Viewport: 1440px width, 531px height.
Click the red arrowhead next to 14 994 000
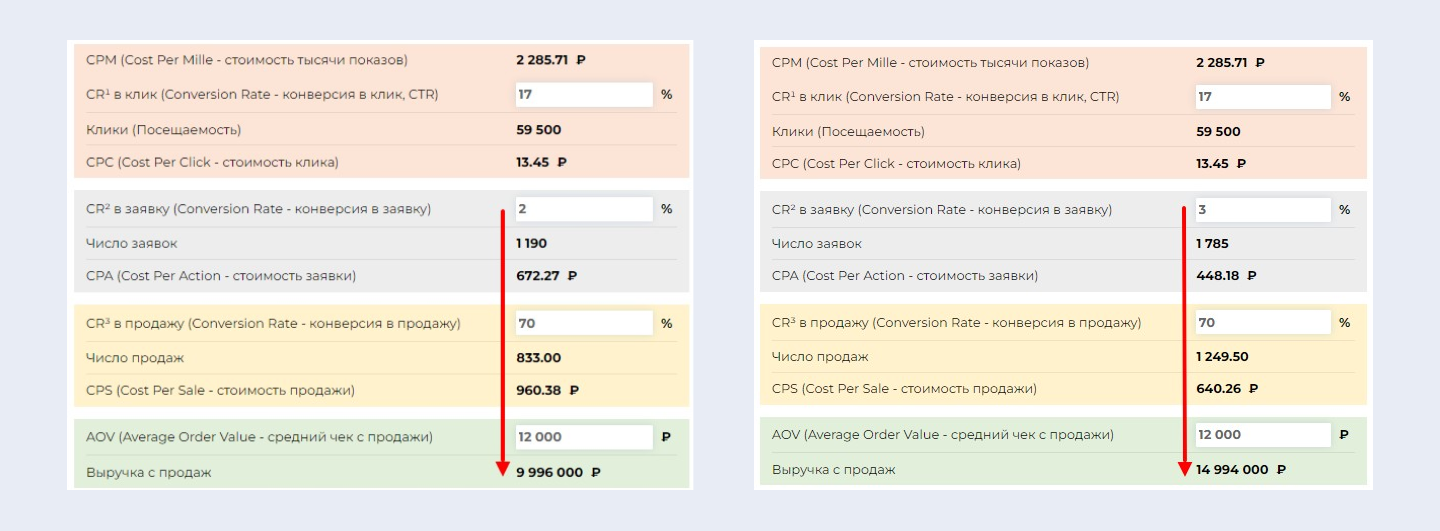(1184, 468)
